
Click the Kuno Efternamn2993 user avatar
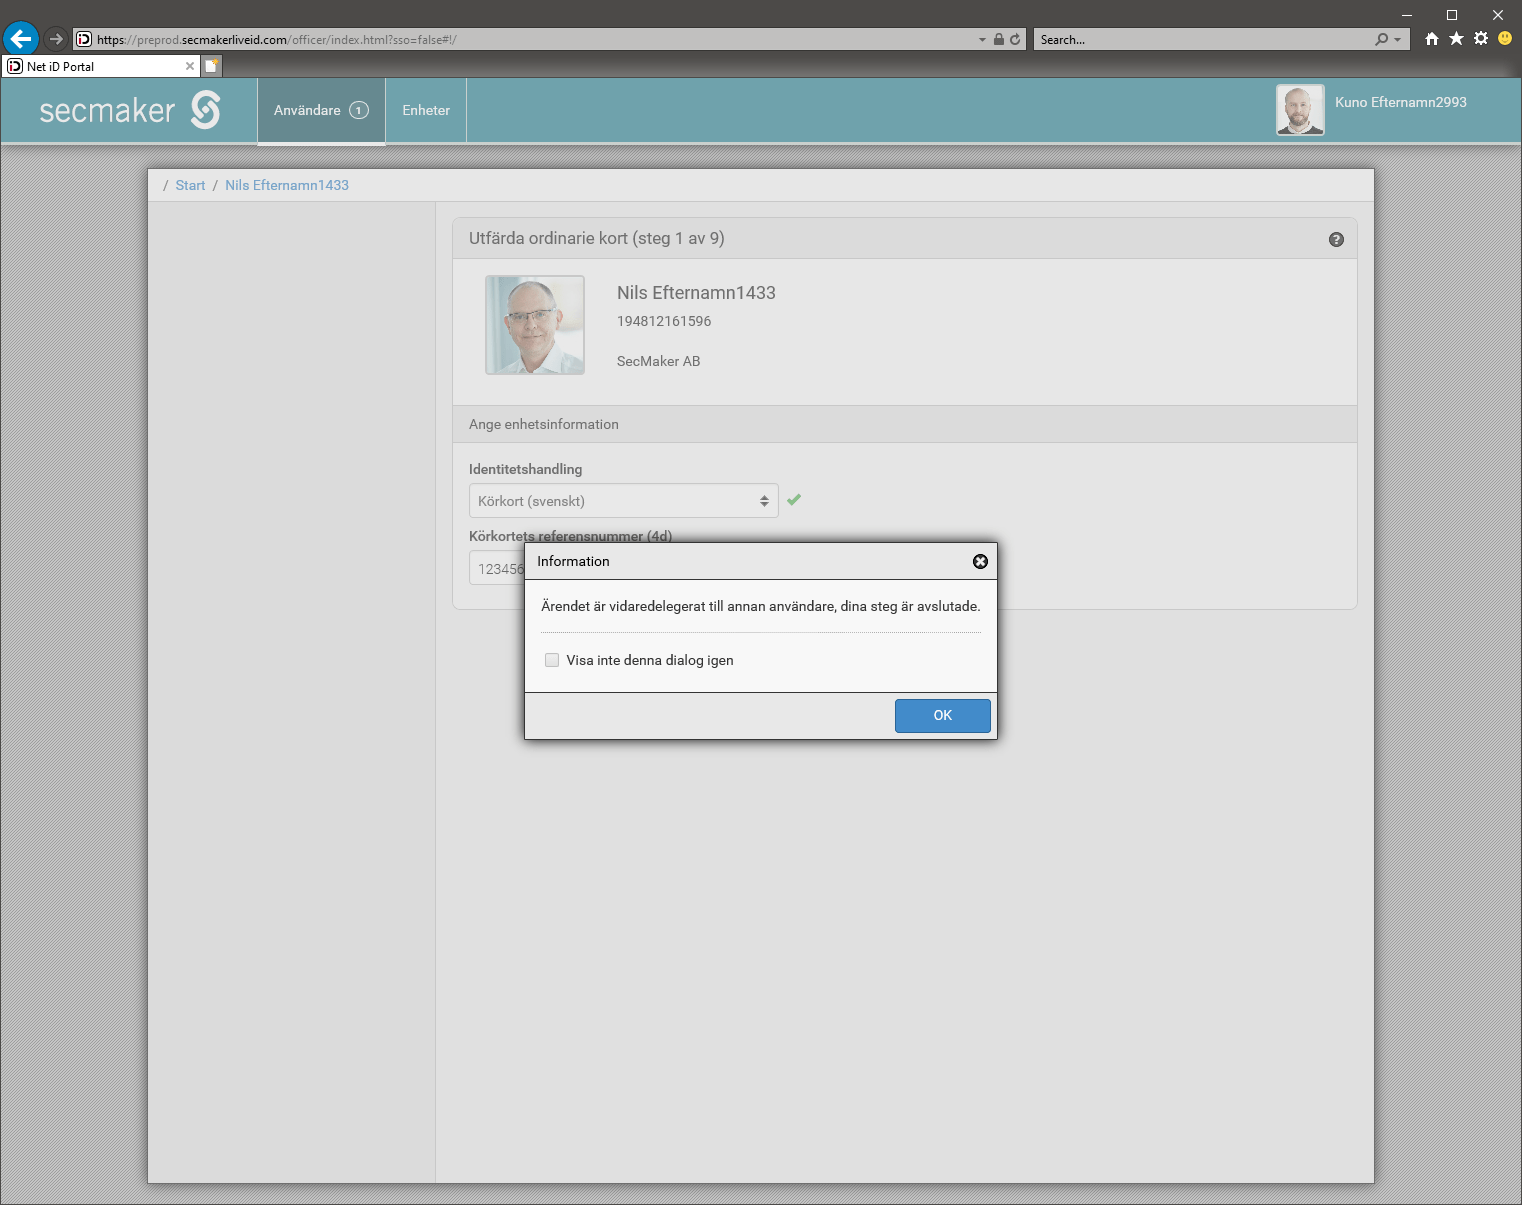click(x=1300, y=110)
